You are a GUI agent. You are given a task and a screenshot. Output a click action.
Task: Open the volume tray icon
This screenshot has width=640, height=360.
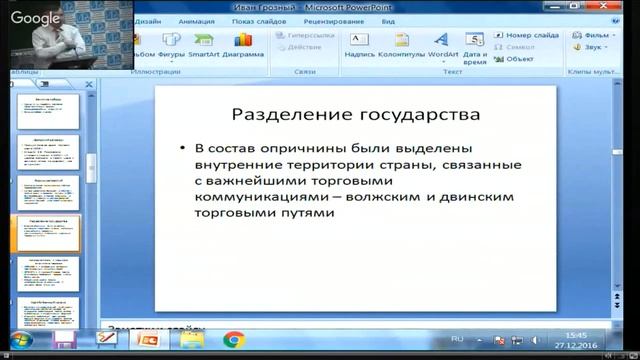pos(534,340)
